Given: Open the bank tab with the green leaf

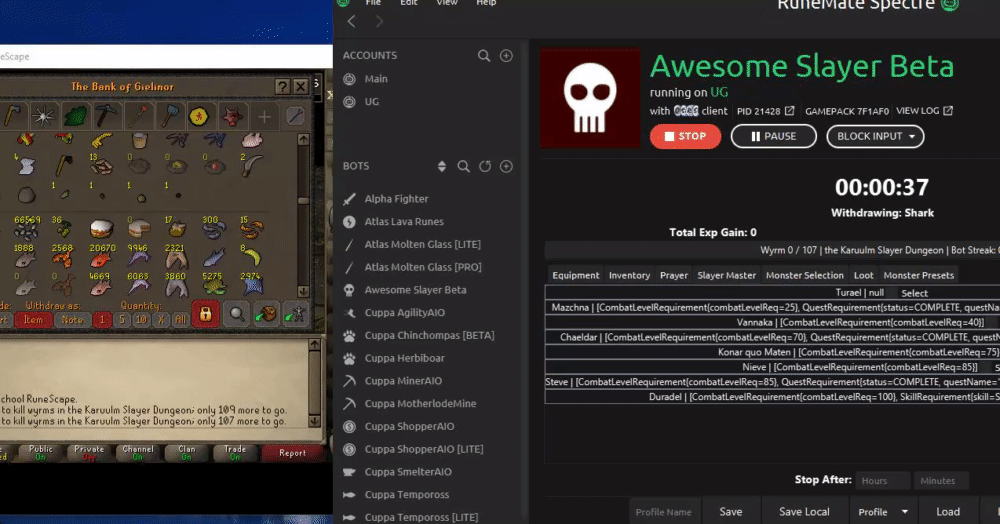Looking at the screenshot, I should pos(75,117).
